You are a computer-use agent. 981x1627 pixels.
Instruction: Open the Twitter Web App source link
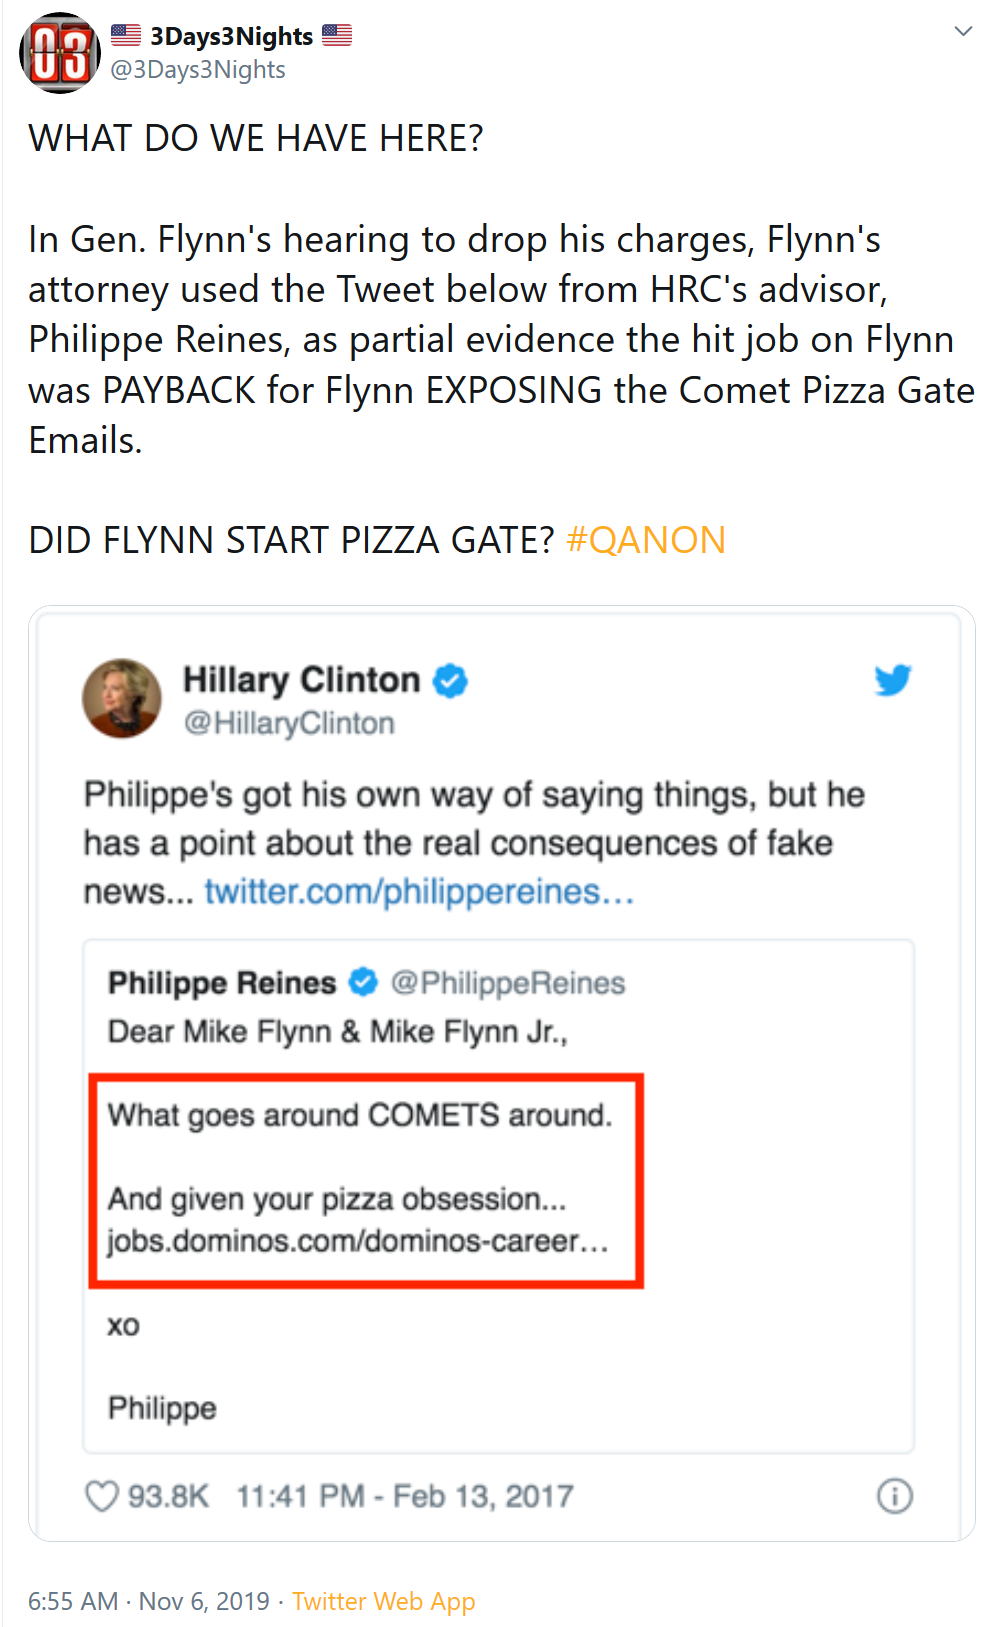(383, 1601)
